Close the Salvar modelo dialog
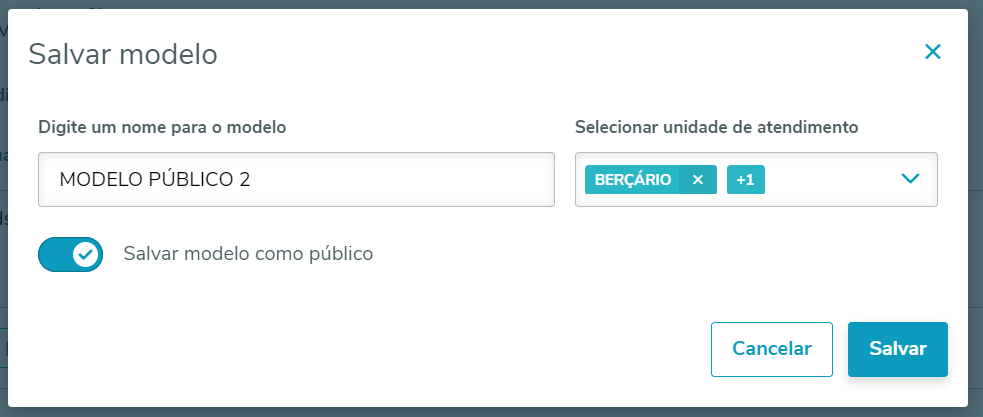 [933, 52]
